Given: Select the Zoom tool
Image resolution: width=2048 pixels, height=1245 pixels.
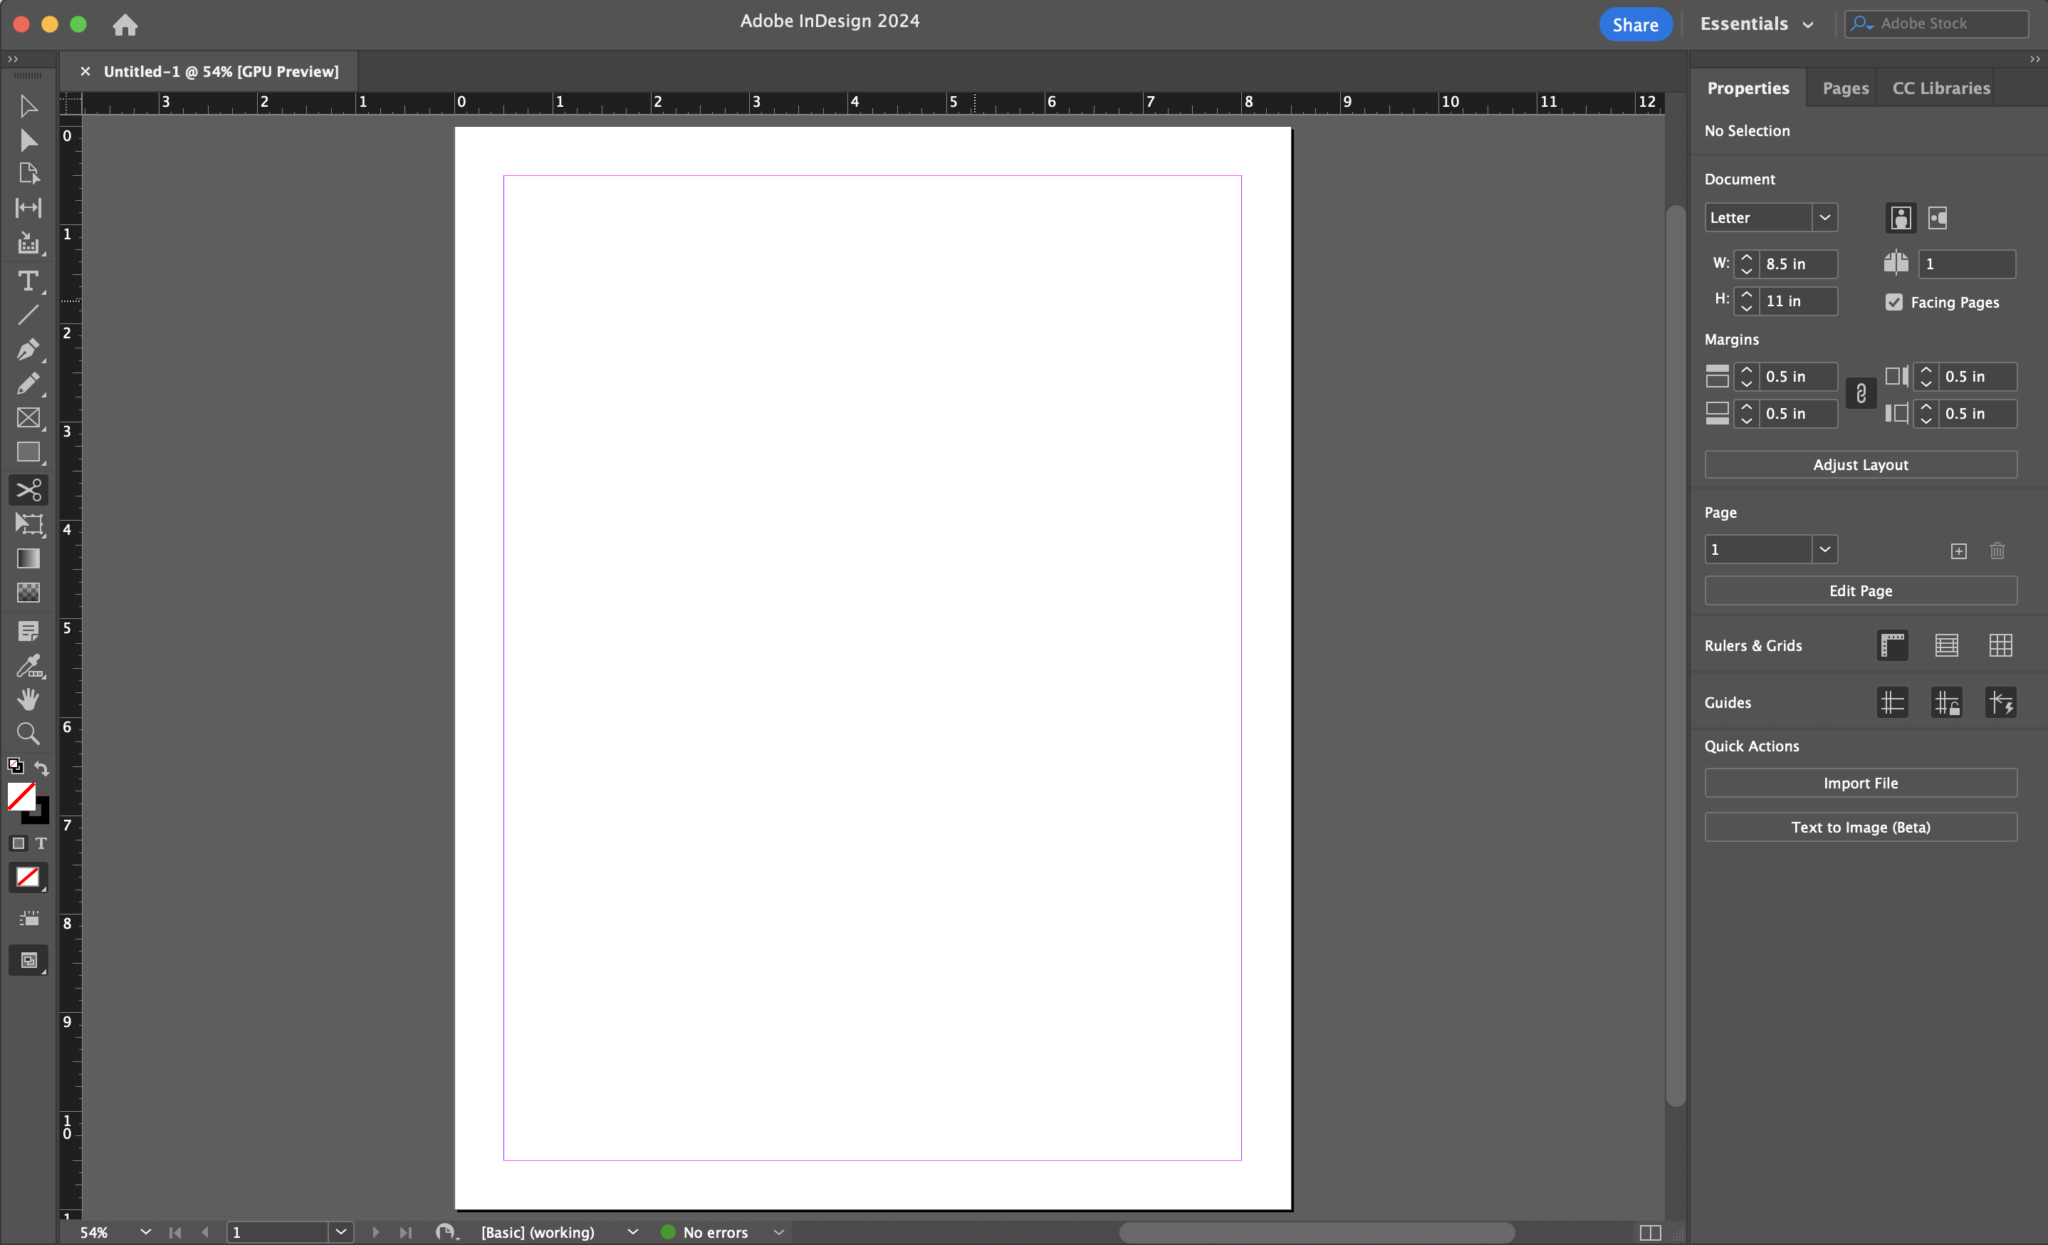Looking at the screenshot, I should [x=29, y=734].
